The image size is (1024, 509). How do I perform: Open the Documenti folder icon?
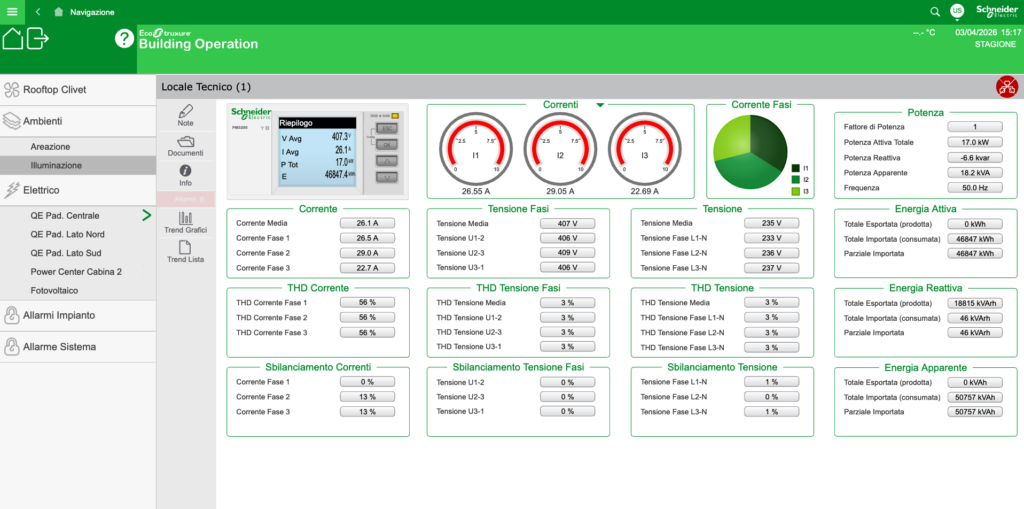pos(185,146)
